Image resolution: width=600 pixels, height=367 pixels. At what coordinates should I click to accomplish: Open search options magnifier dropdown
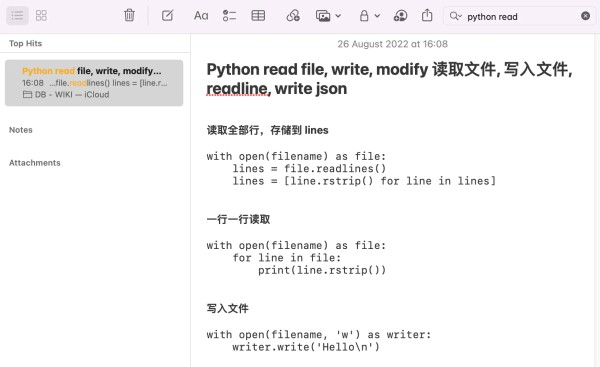coord(456,16)
